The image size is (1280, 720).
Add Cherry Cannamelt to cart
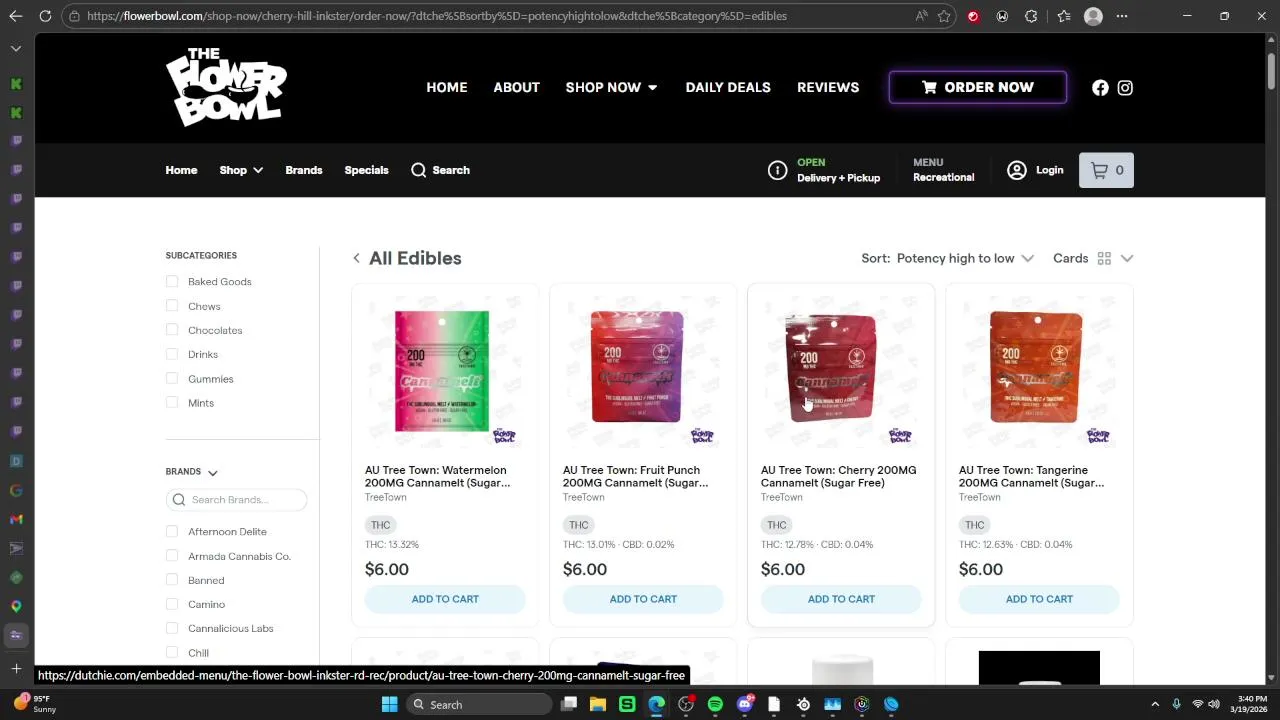841,599
